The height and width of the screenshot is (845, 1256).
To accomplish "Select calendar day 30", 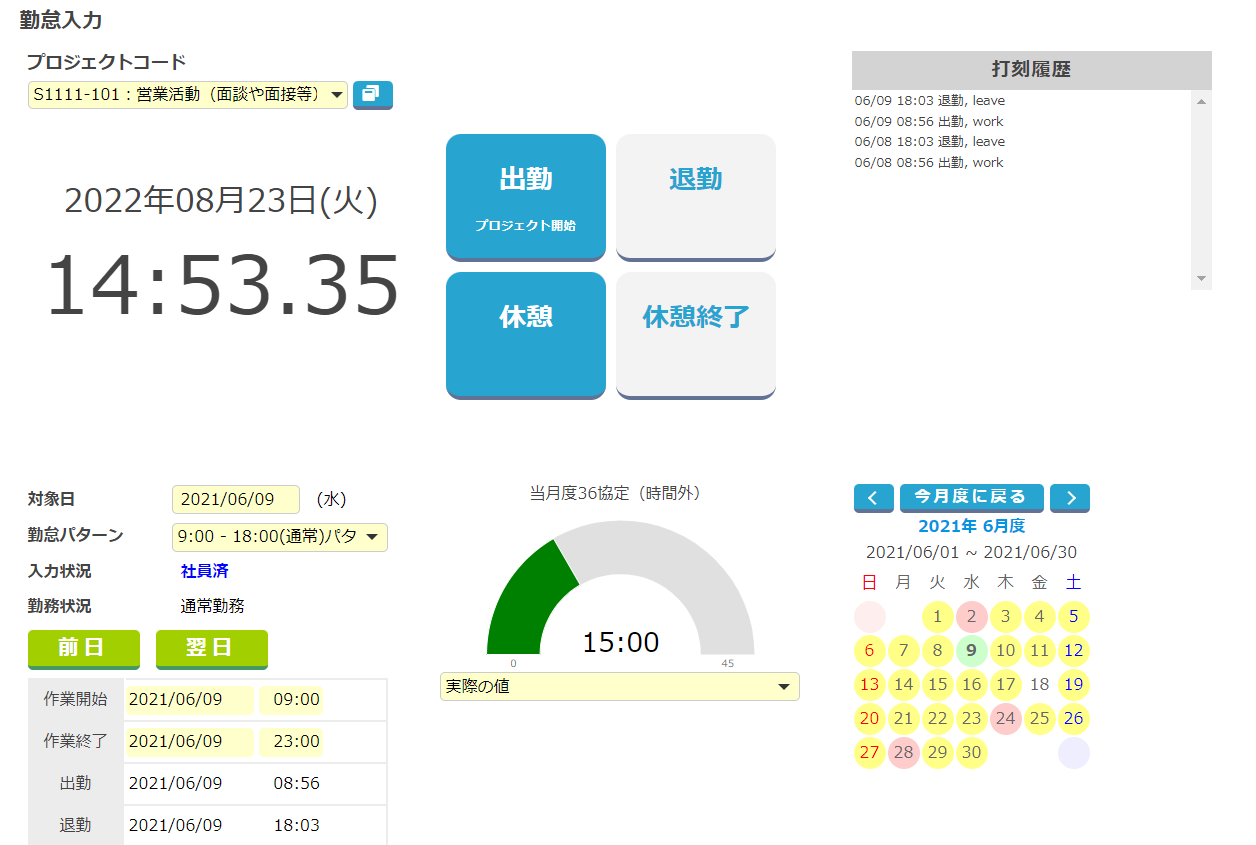I will [x=972, y=753].
